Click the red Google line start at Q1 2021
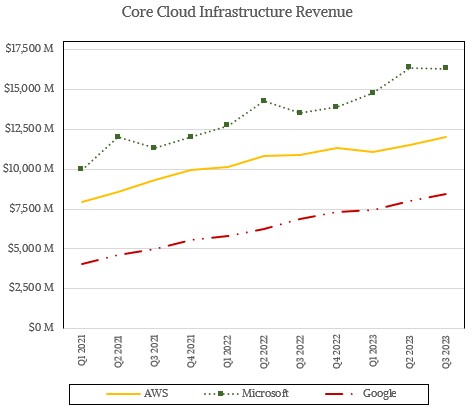 [x=82, y=264]
